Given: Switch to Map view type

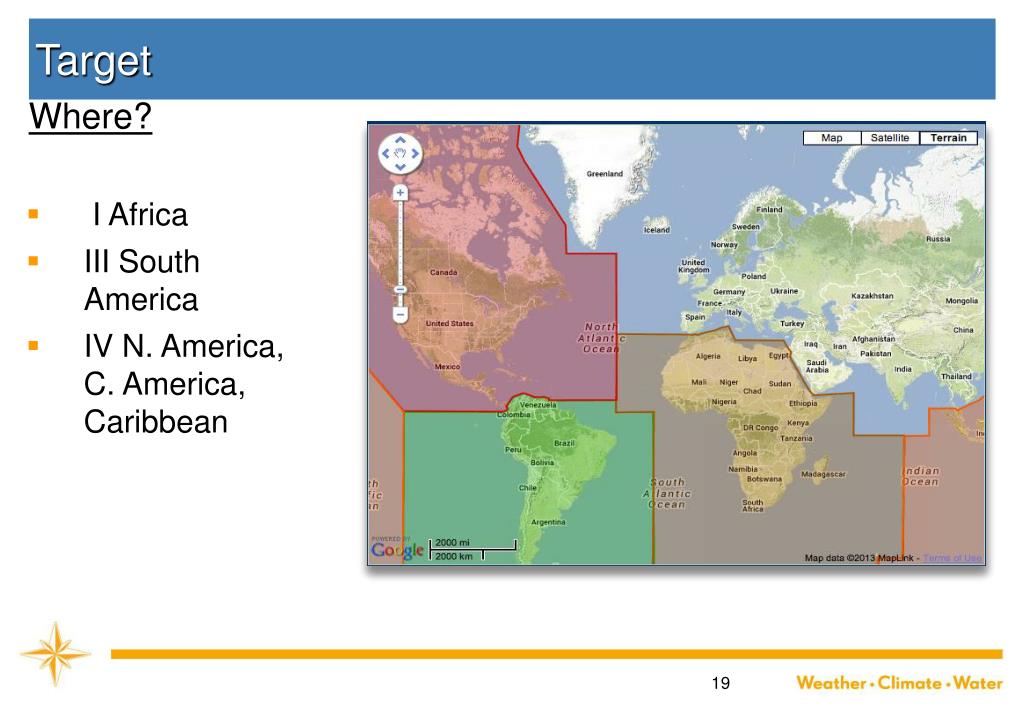Looking at the screenshot, I should [x=832, y=138].
